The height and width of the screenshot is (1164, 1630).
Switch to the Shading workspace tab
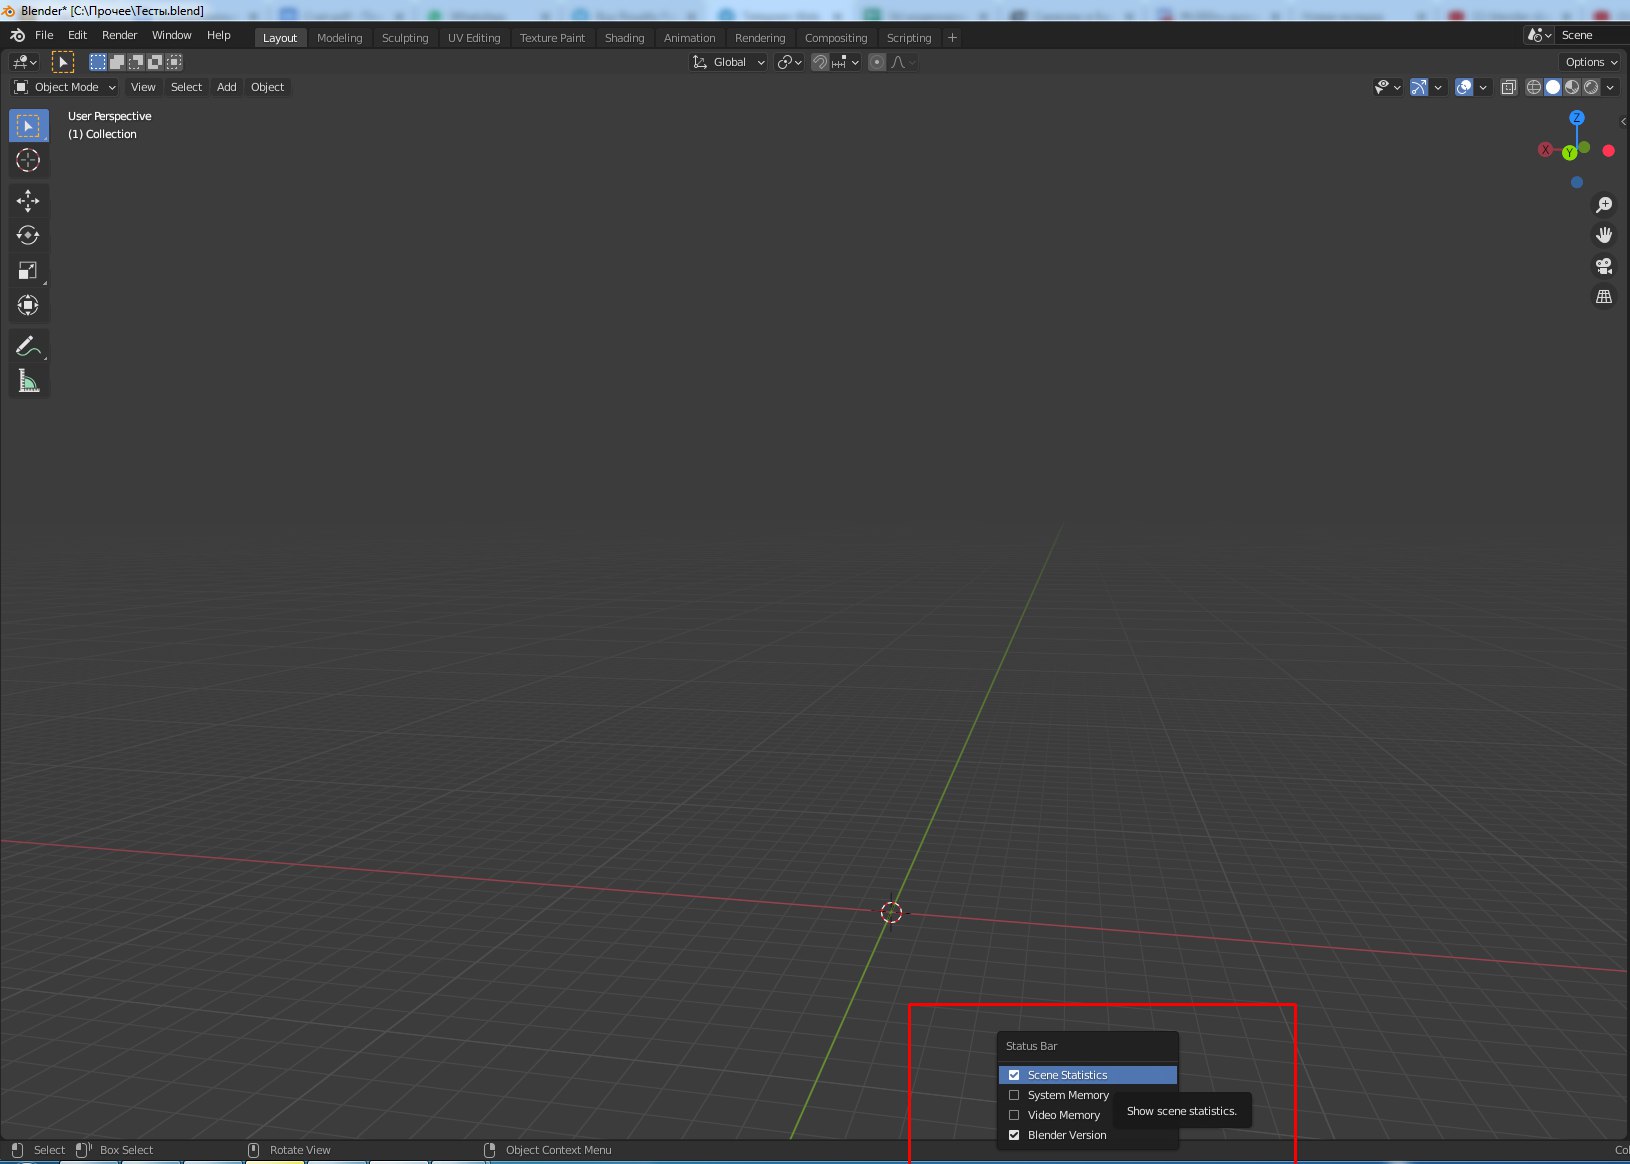click(625, 38)
